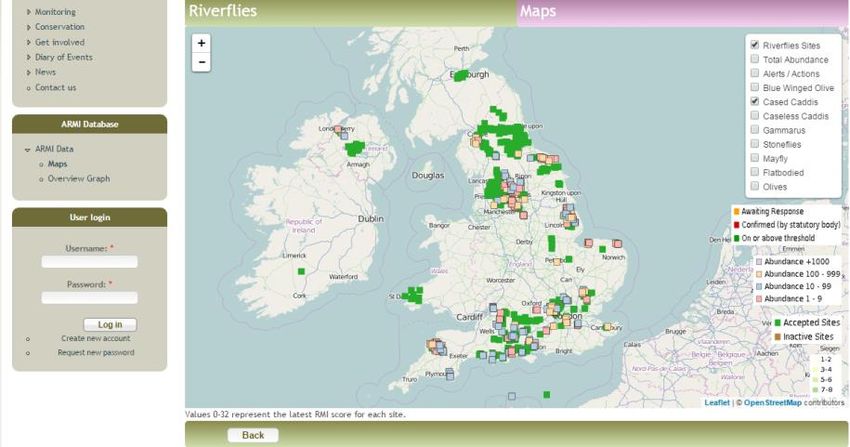Click the Accepted Sites green legend swatch
This screenshot has width=850, height=447.
[x=777, y=323]
